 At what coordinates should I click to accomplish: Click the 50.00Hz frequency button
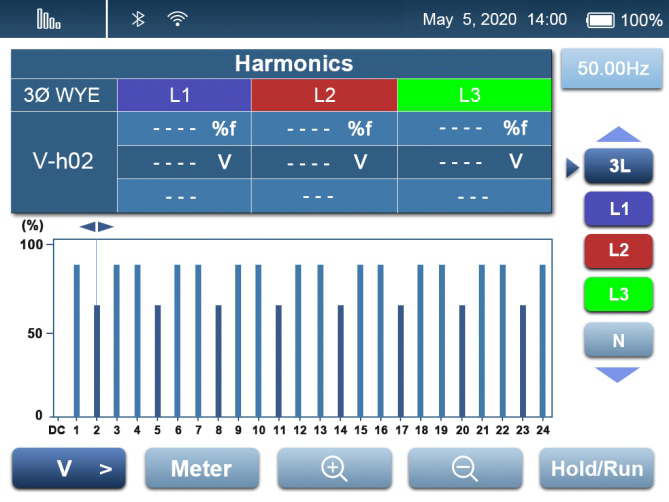click(x=612, y=69)
